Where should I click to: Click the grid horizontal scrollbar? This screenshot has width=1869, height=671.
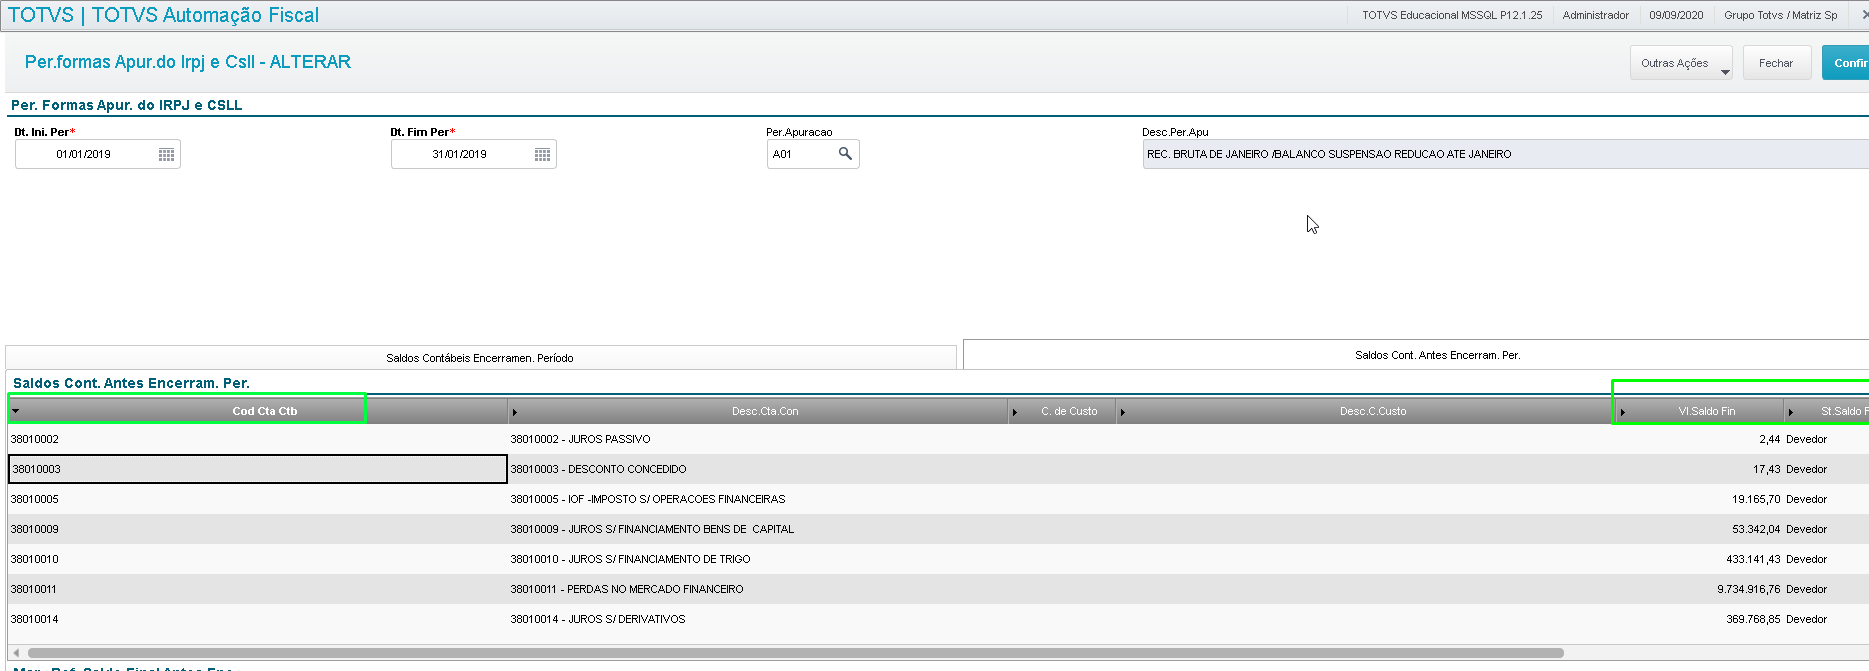point(795,653)
